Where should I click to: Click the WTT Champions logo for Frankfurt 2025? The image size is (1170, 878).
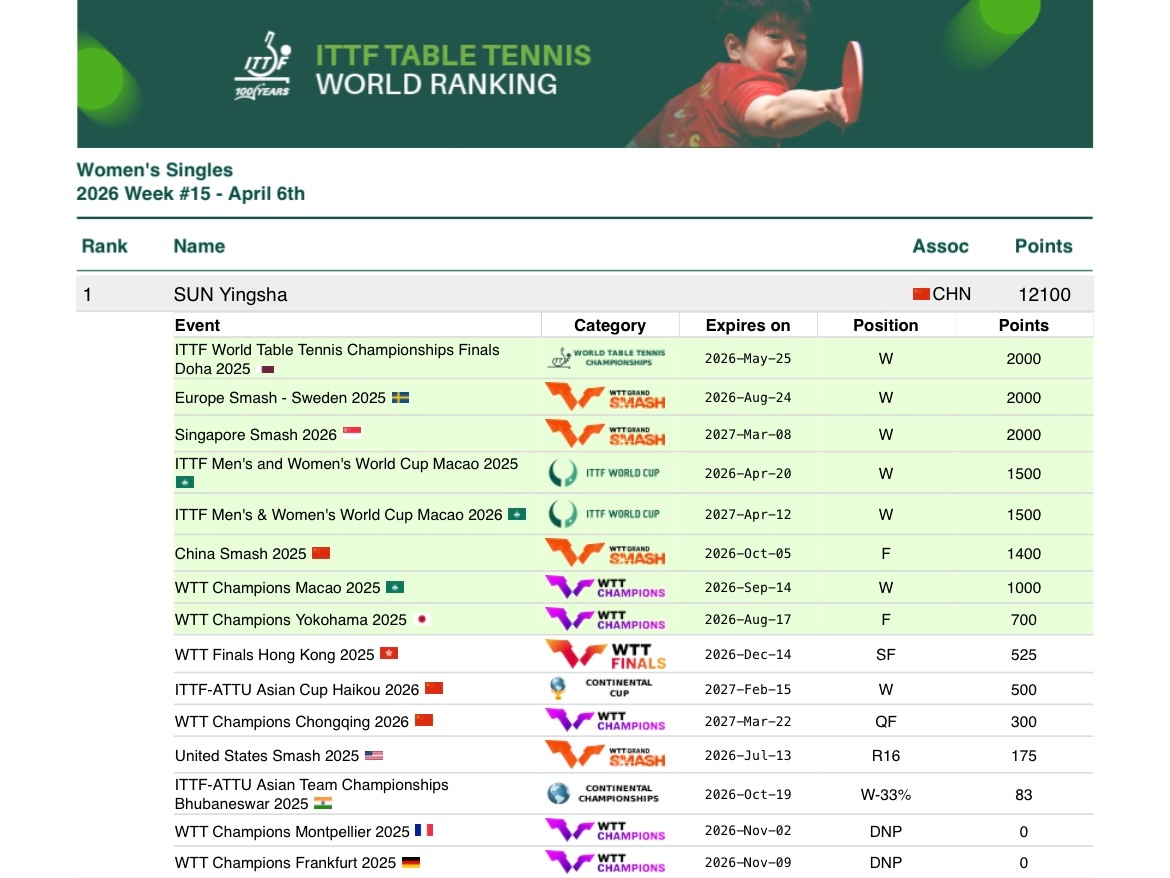pyautogui.click(x=605, y=862)
